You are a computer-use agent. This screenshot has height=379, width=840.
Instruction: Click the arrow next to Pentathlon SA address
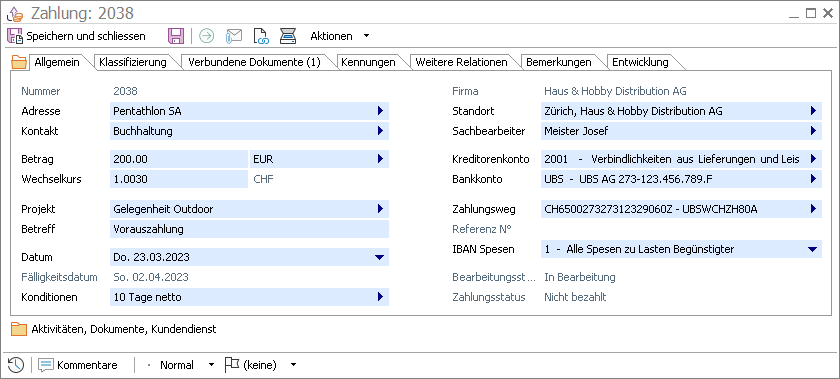pos(380,111)
